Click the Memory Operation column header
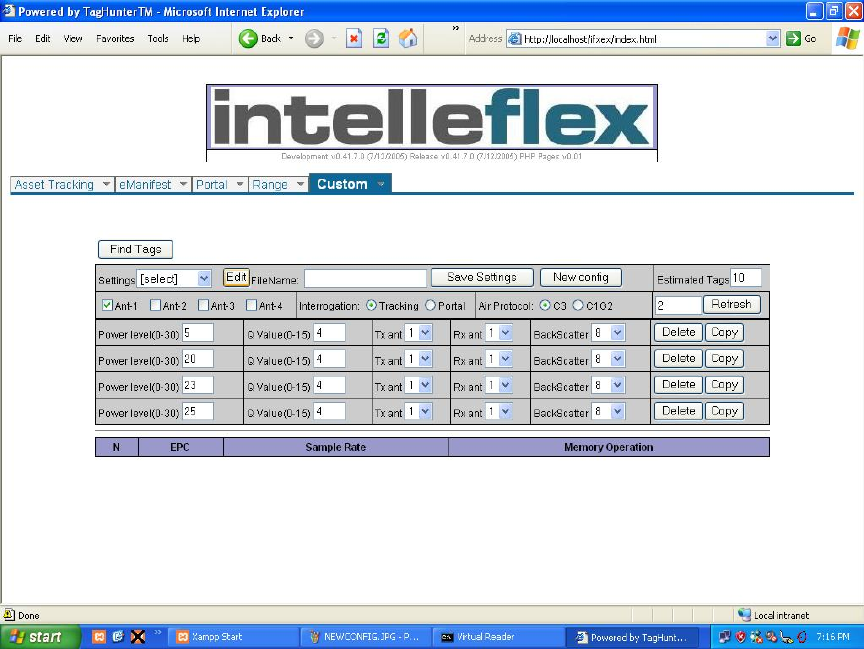 (x=609, y=447)
